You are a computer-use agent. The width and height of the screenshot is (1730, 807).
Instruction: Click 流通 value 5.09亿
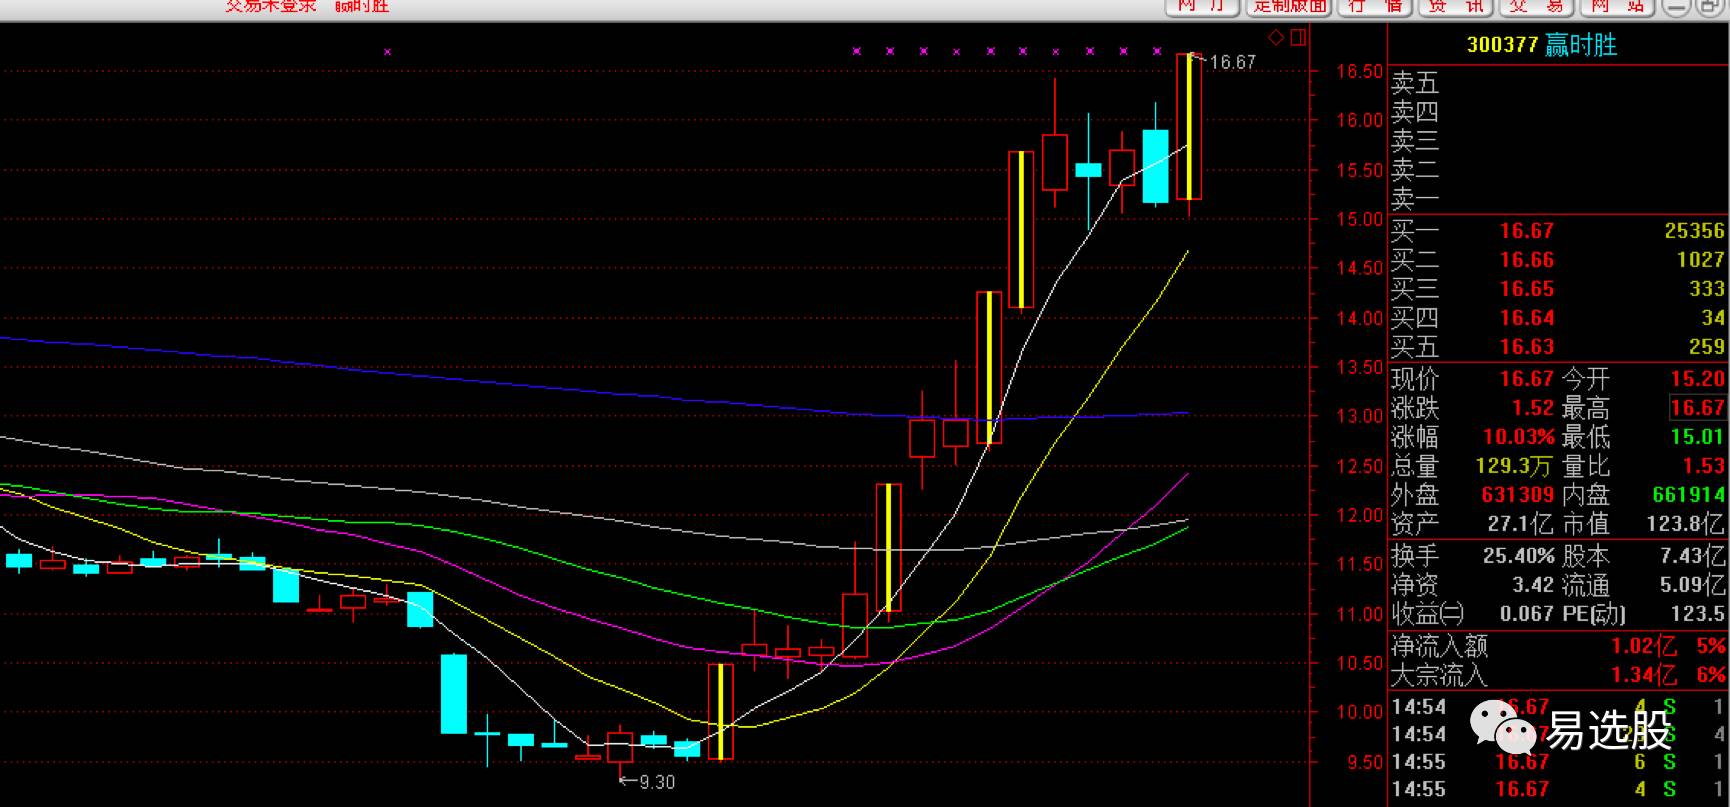pyautogui.click(x=1692, y=585)
